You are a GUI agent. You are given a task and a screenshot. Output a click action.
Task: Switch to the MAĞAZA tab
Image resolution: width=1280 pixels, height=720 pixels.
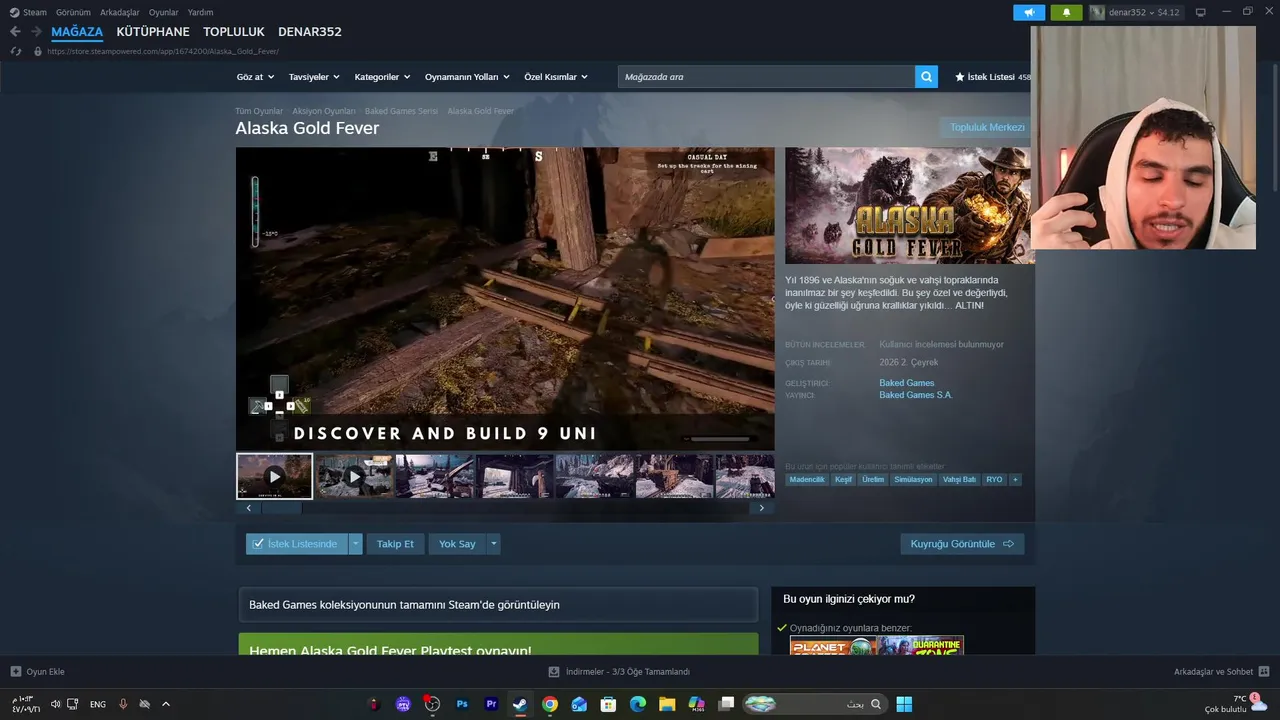pyautogui.click(x=77, y=32)
